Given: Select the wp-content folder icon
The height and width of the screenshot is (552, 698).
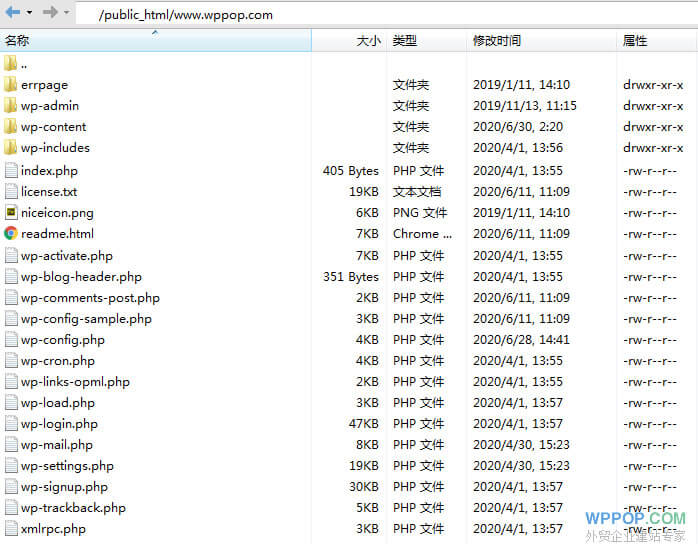Looking at the screenshot, I should (11, 127).
